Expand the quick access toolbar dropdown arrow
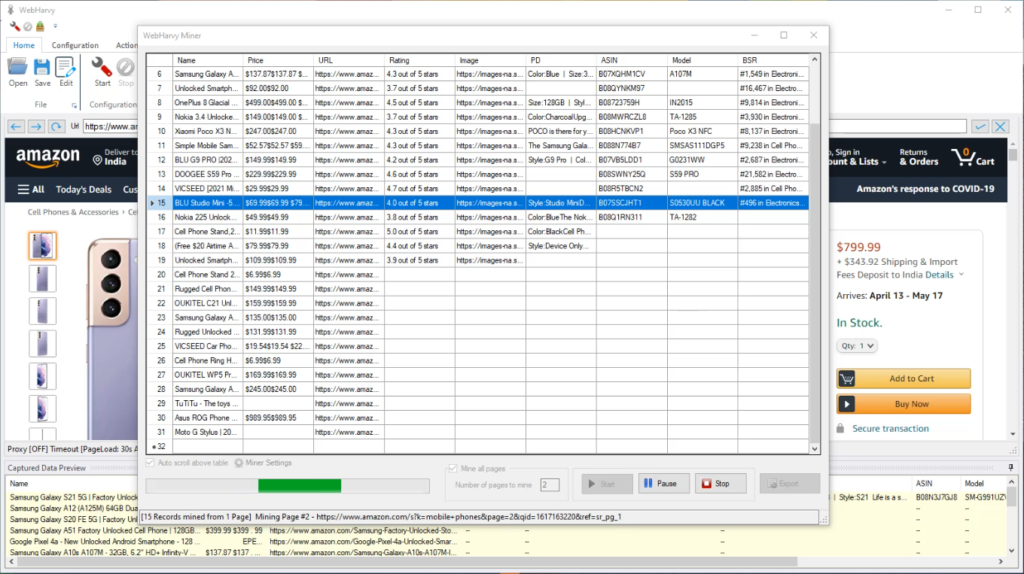Viewport: 1024px width, 574px height. tap(55, 26)
